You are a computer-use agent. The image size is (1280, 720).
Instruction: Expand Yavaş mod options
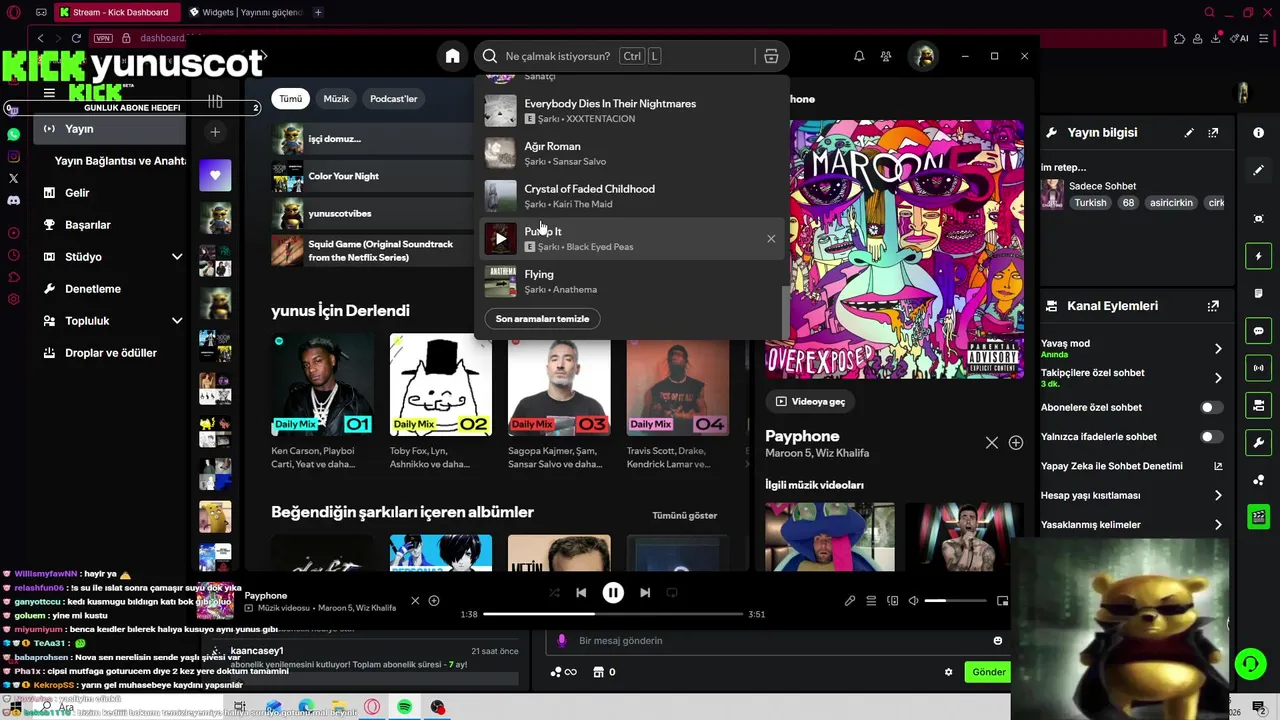click(x=1218, y=348)
